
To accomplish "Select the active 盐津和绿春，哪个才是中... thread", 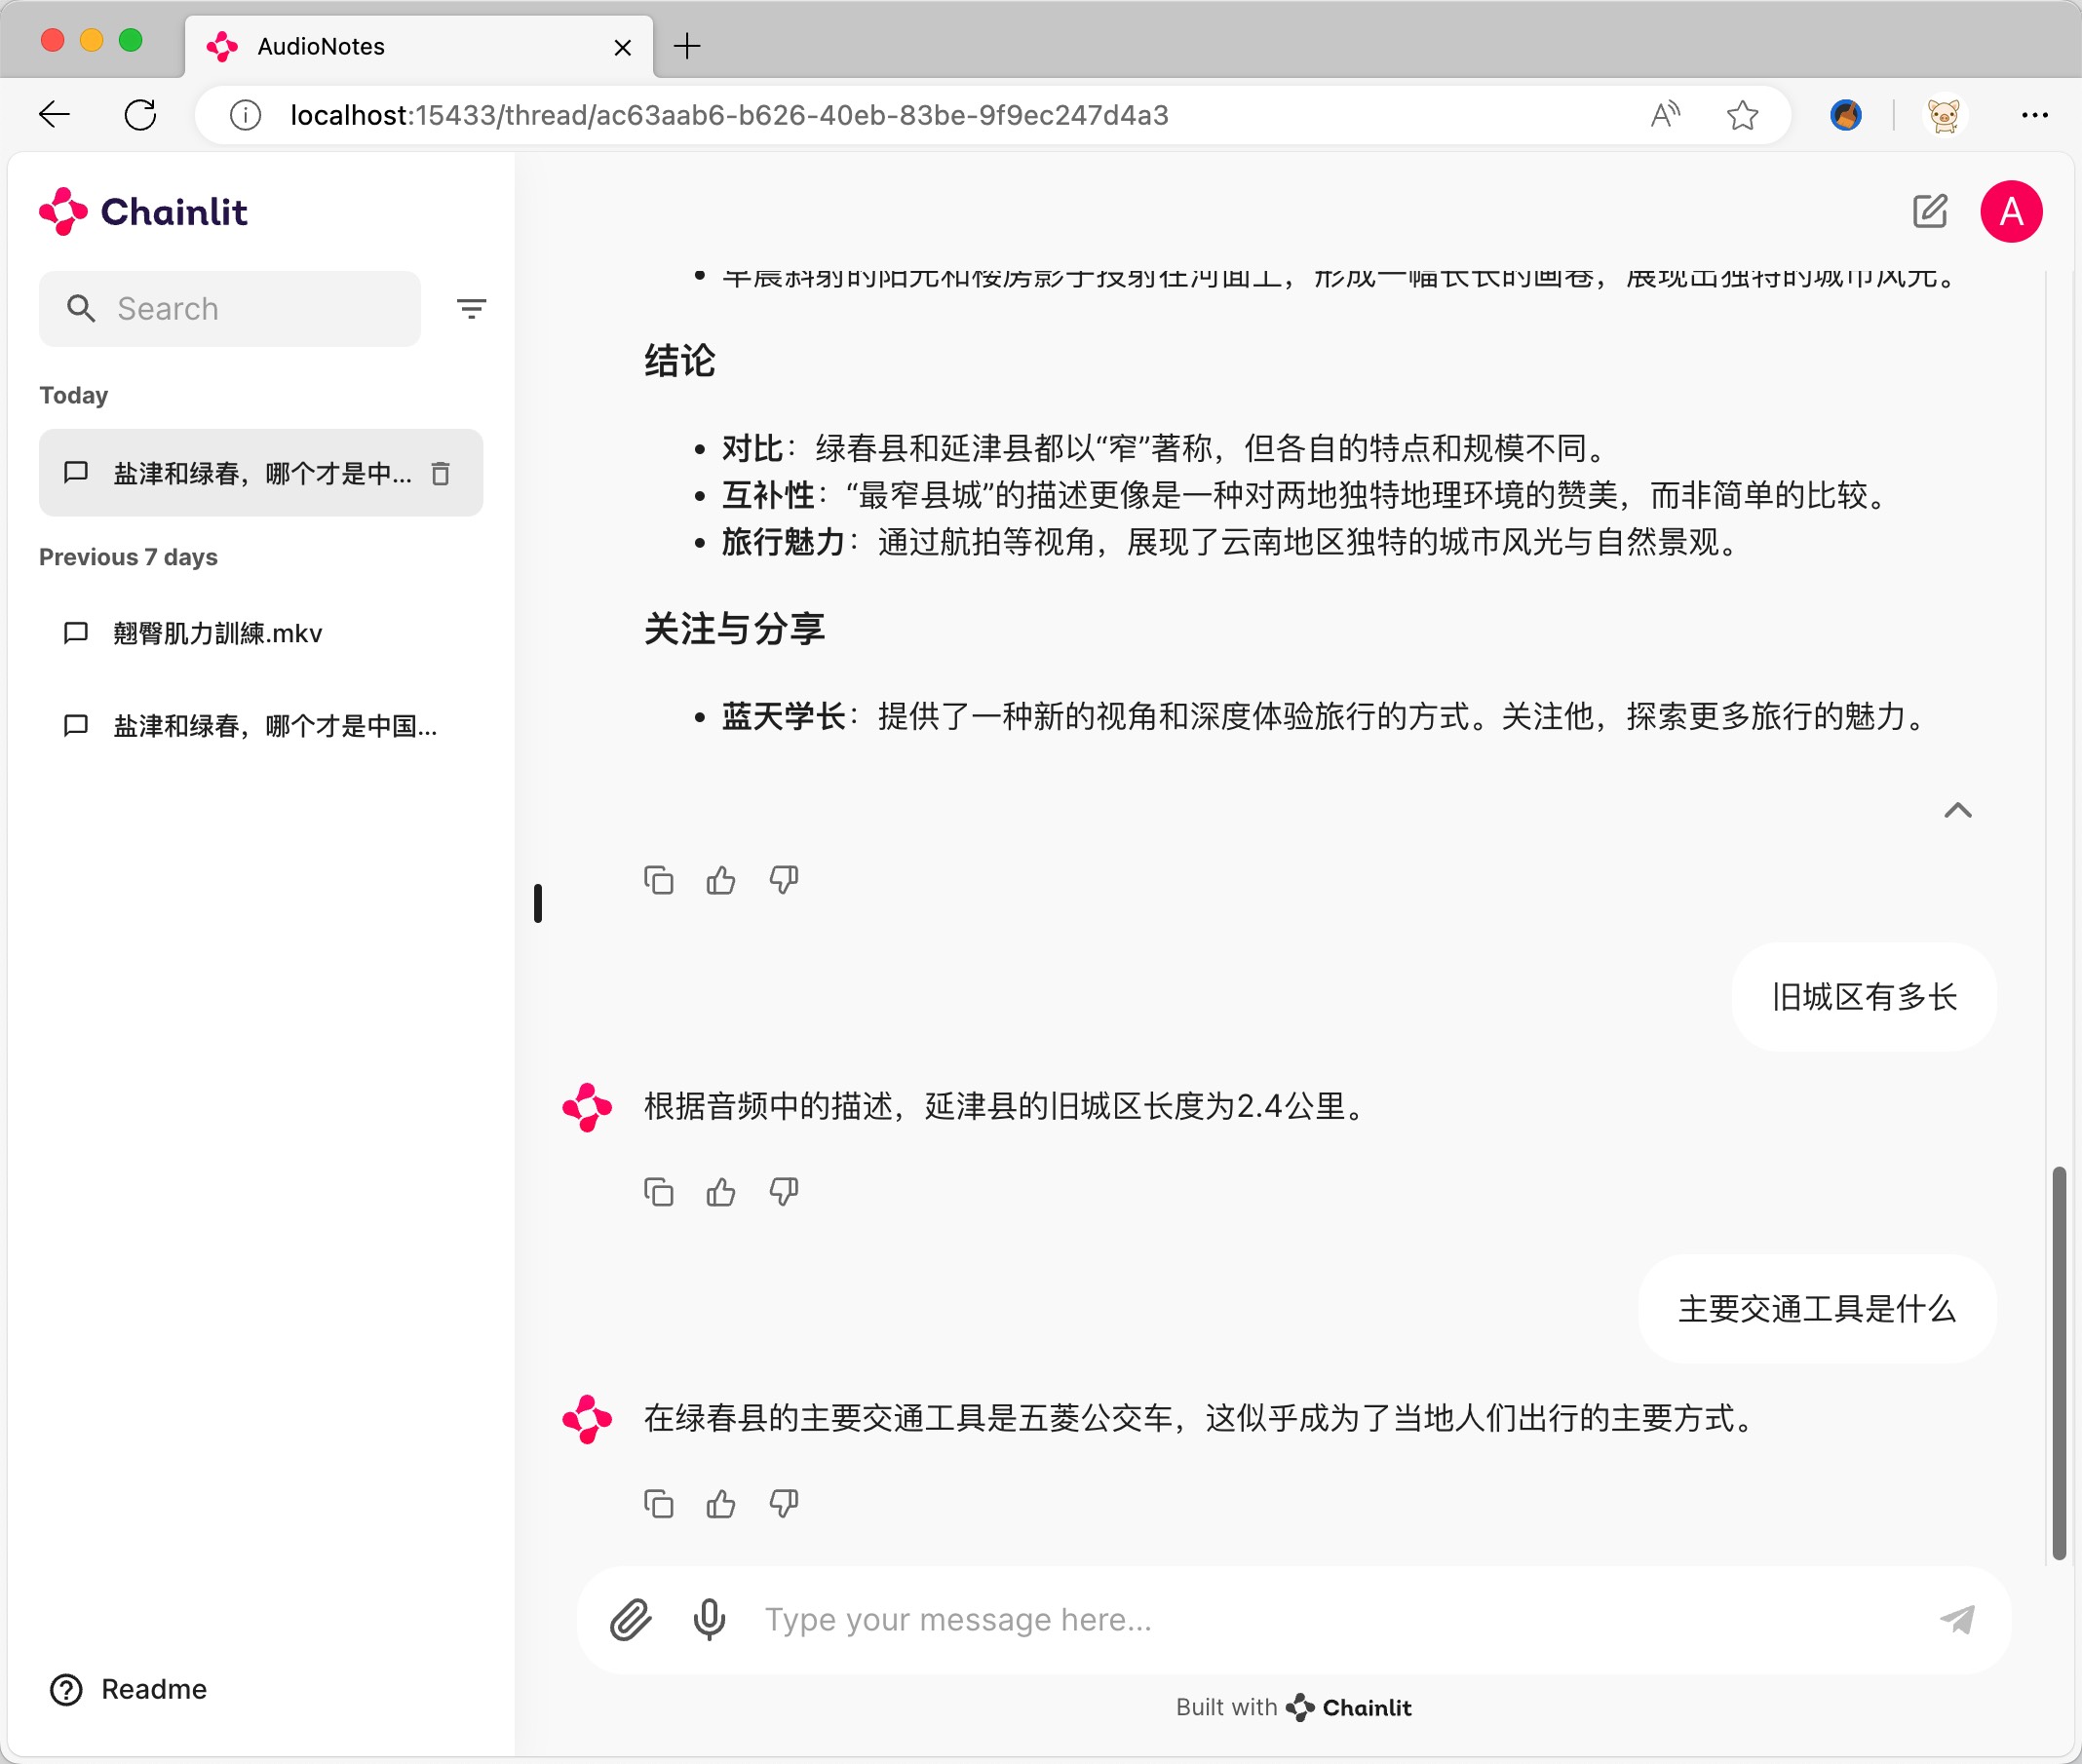I will click(259, 473).
